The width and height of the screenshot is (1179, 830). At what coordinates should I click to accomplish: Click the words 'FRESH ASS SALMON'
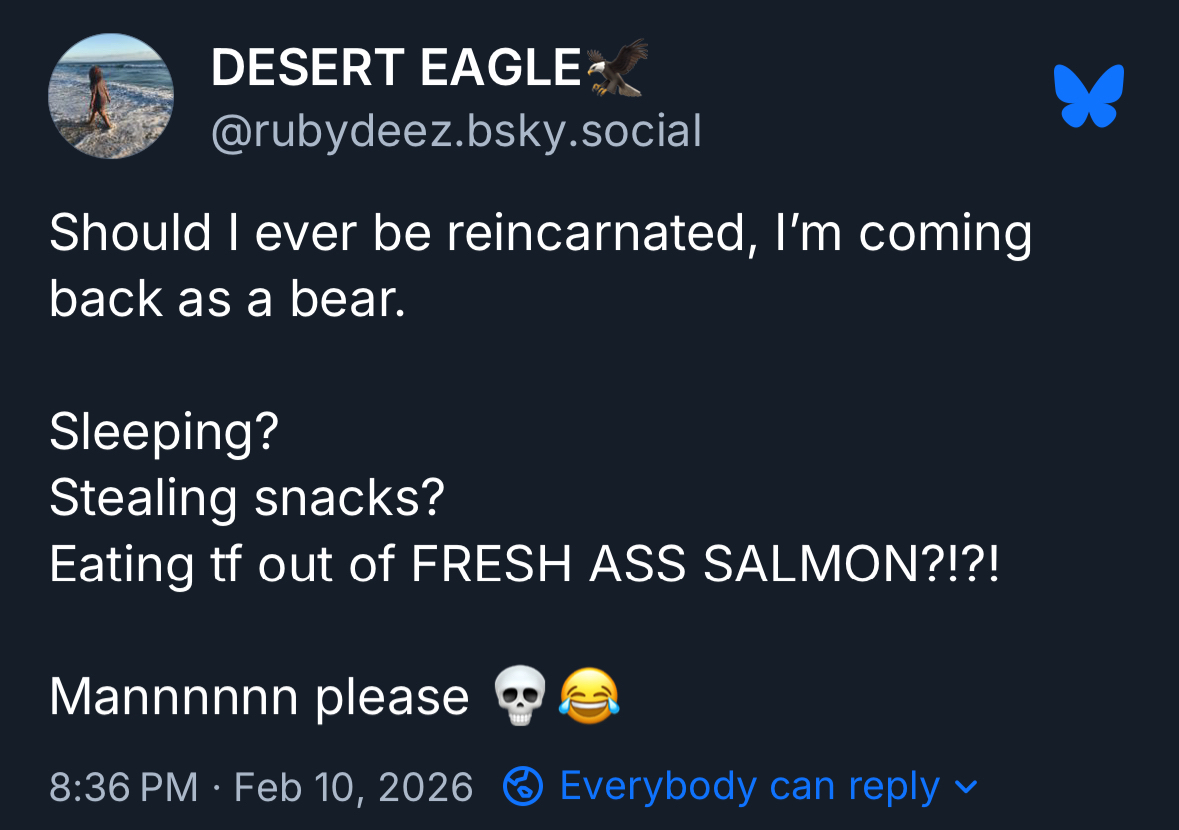660,564
